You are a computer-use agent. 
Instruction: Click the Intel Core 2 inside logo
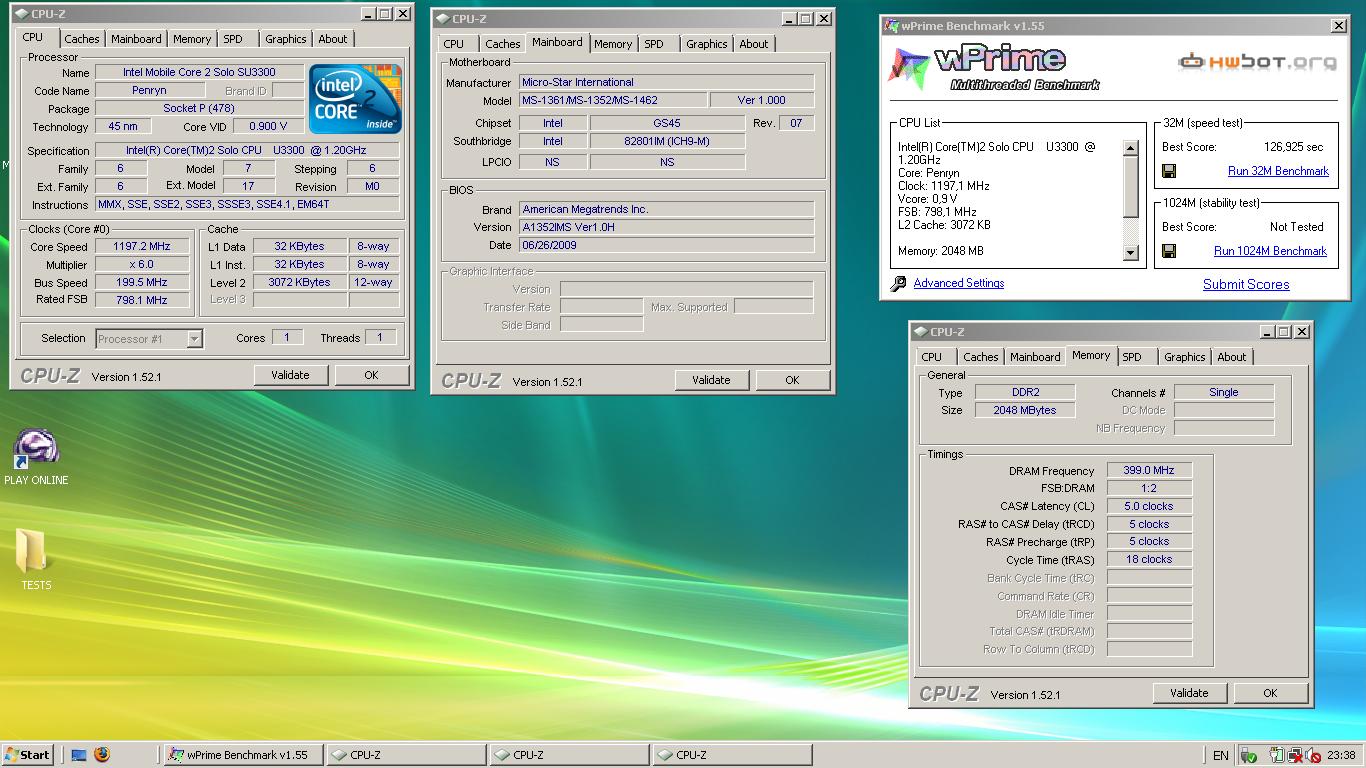pos(356,99)
